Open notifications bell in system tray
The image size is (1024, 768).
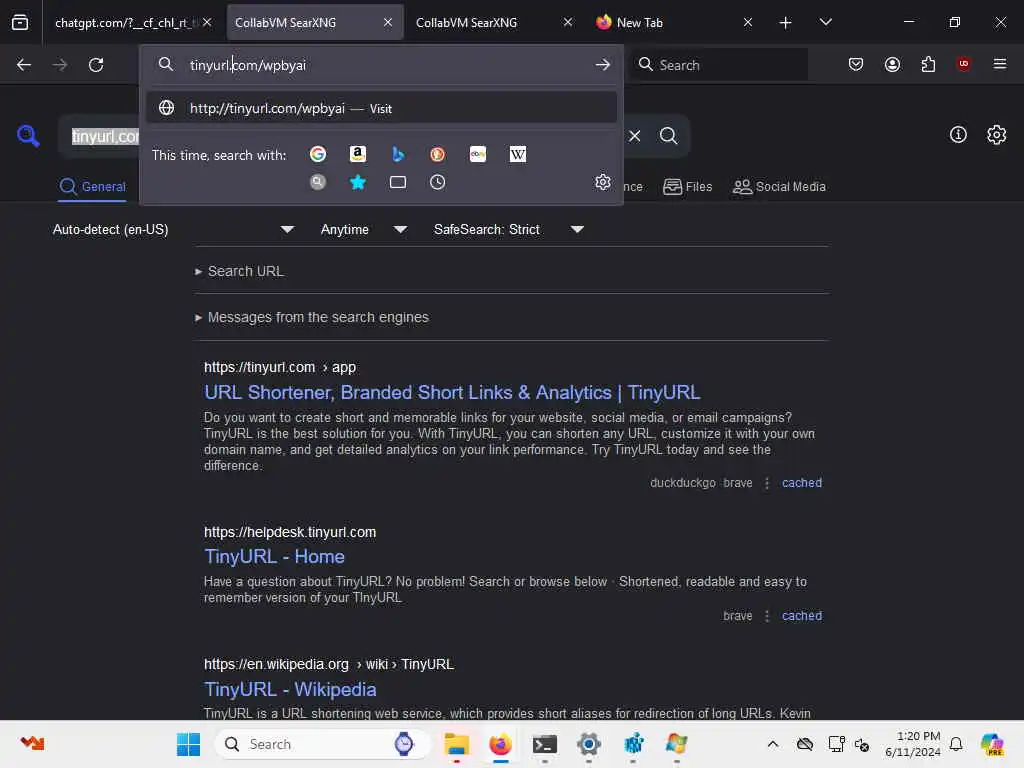coord(956,744)
